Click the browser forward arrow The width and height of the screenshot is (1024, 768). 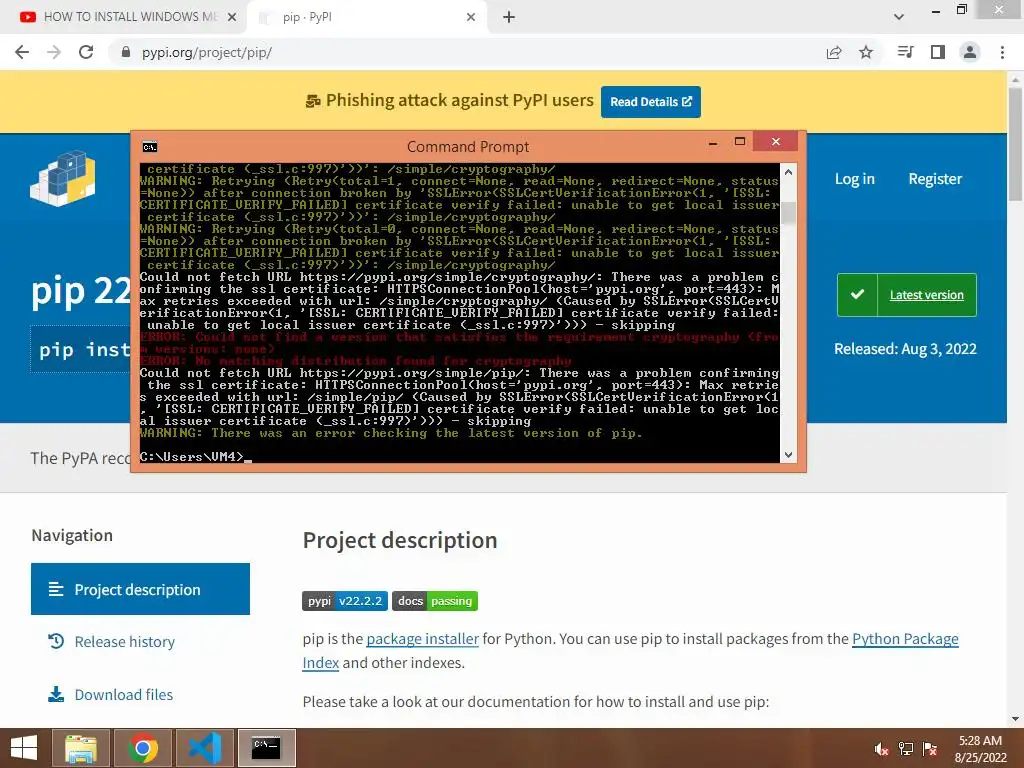pos(54,52)
